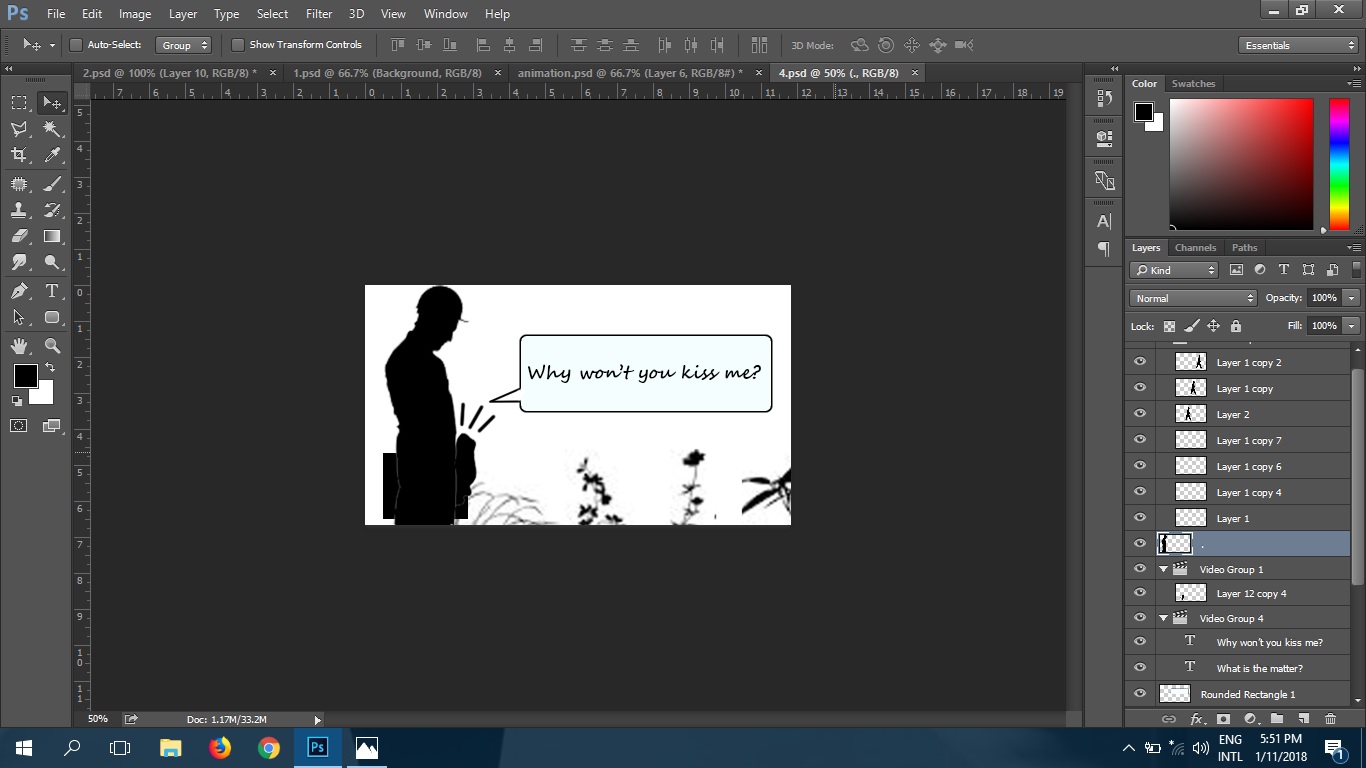The image size is (1366, 768).
Task: Select the Rounded Rectangle shape tool
Action: tap(52, 318)
